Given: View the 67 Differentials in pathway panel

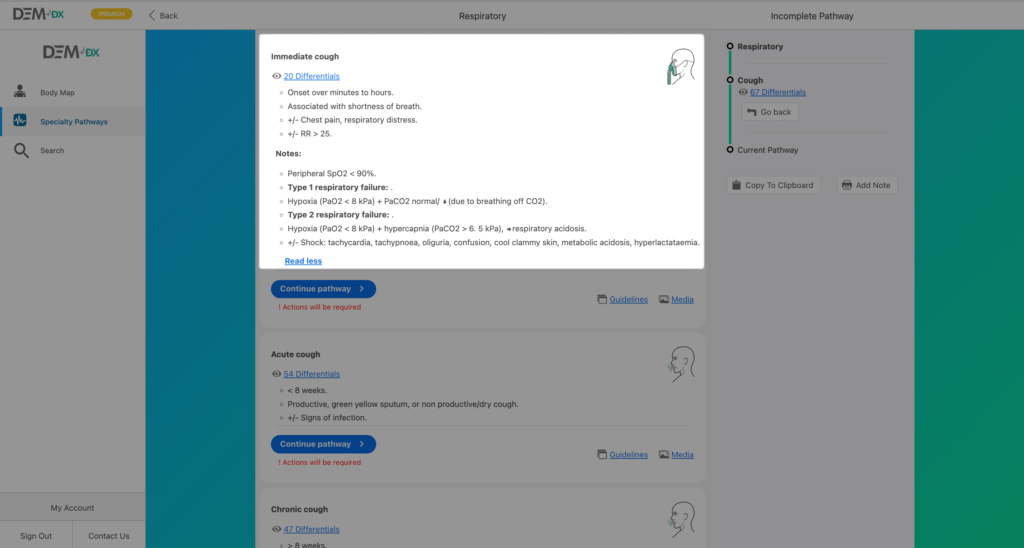Looking at the screenshot, I should [x=777, y=92].
